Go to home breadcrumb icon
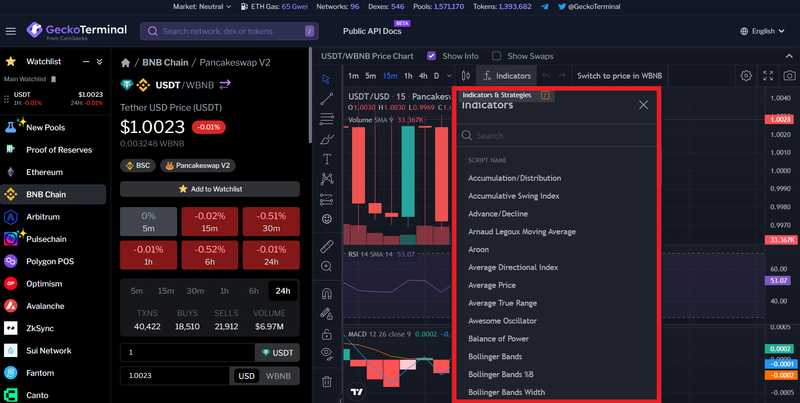The width and height of the screenshot is (800, 403). tap(126, 63)
